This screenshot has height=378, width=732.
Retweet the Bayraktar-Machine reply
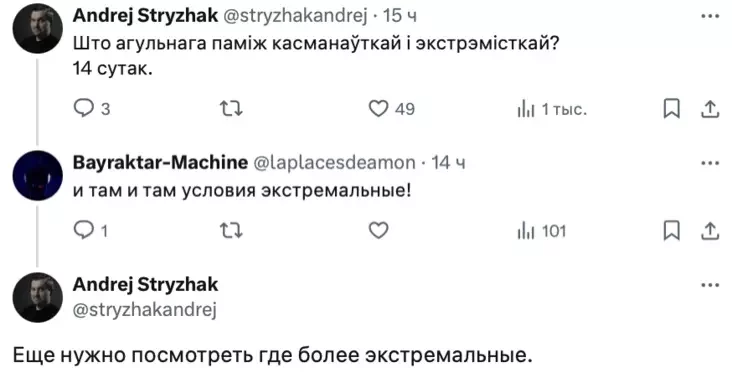coord(231,231)
